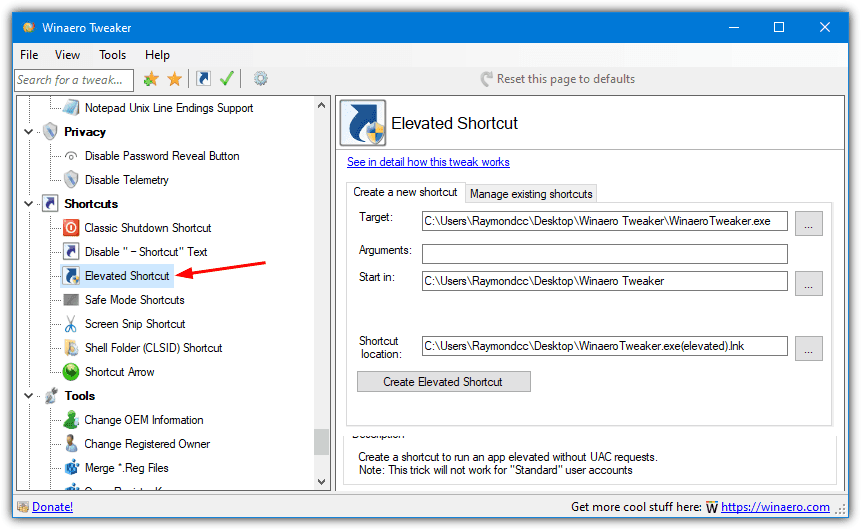Viewport: 861px width, 529px height.
Task: Click the red Classic Shutdown Shortcut icon
Action: coord(71,227)
